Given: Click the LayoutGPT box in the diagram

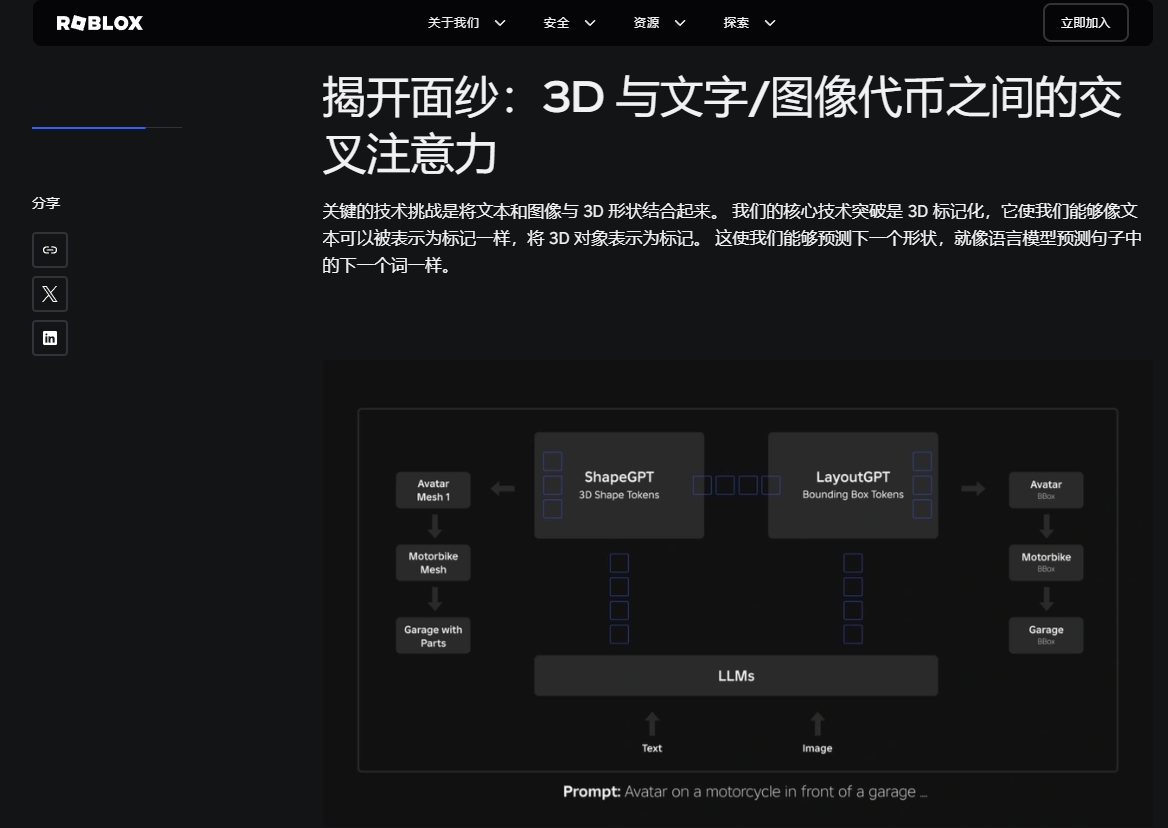Looking at the screenshot, I should (853, 485).
